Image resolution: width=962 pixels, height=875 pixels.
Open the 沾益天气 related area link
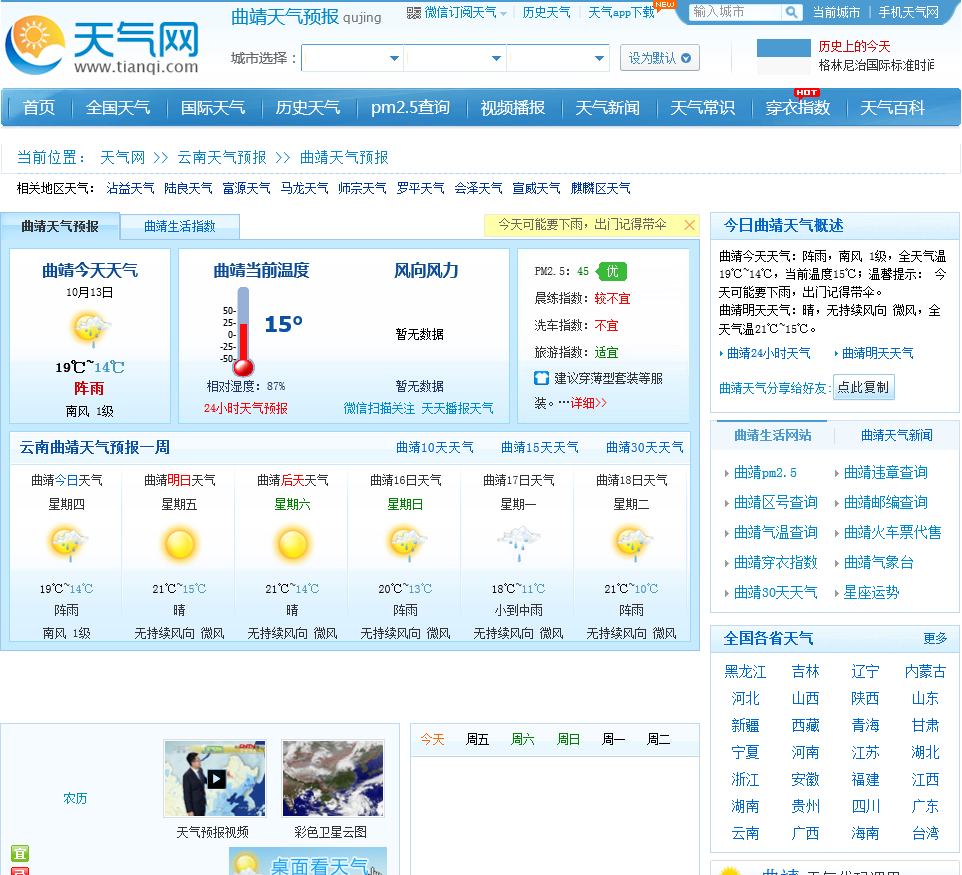click(130, 188)
